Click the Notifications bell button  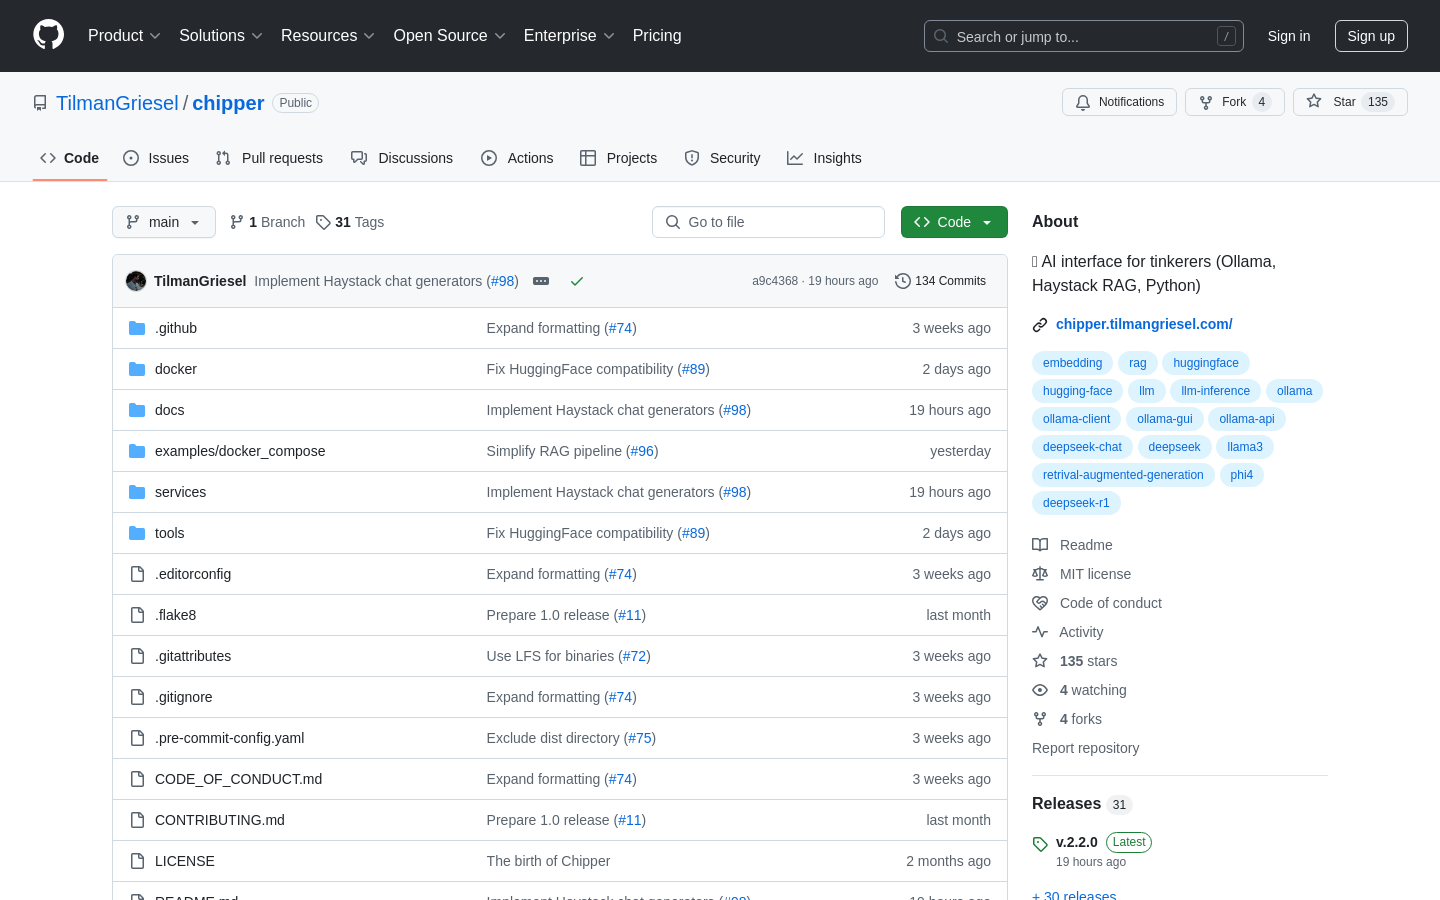(1119, 102)
